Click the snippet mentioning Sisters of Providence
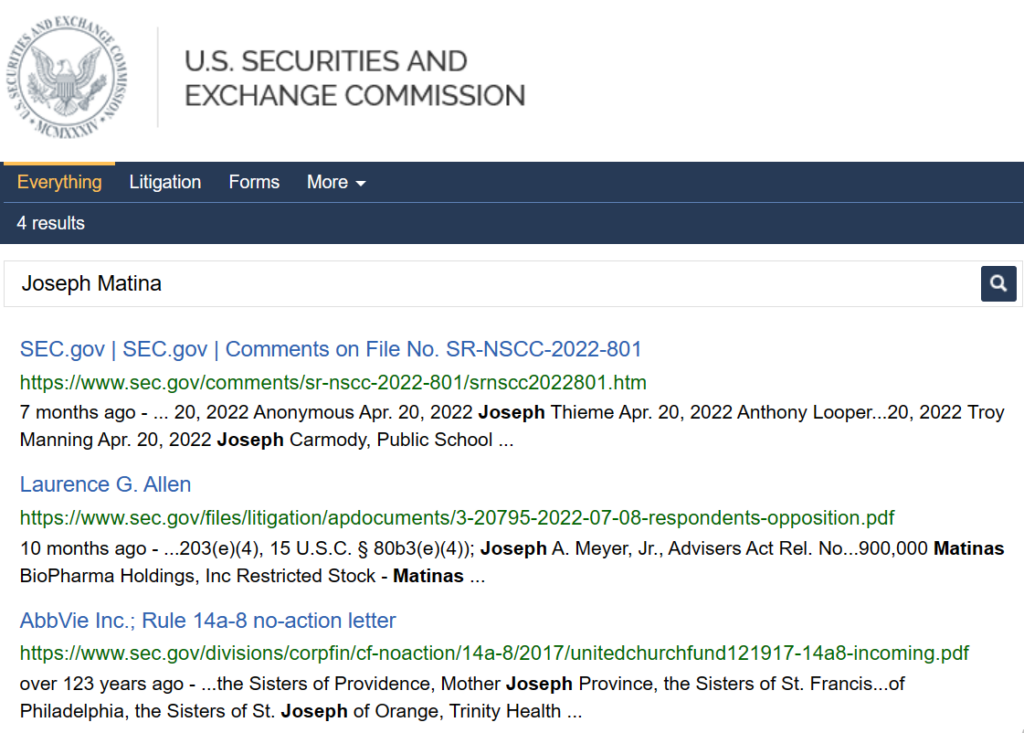1024x733 pixels. (462, 697)
